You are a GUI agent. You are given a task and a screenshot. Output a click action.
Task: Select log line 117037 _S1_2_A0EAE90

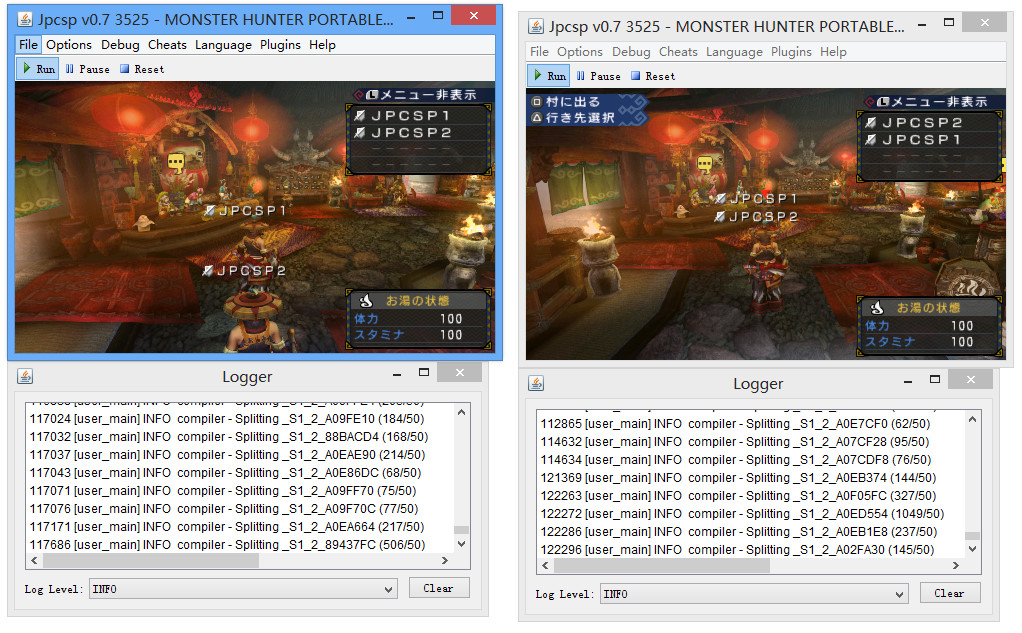pyautogui.click(x=227, y=455)
